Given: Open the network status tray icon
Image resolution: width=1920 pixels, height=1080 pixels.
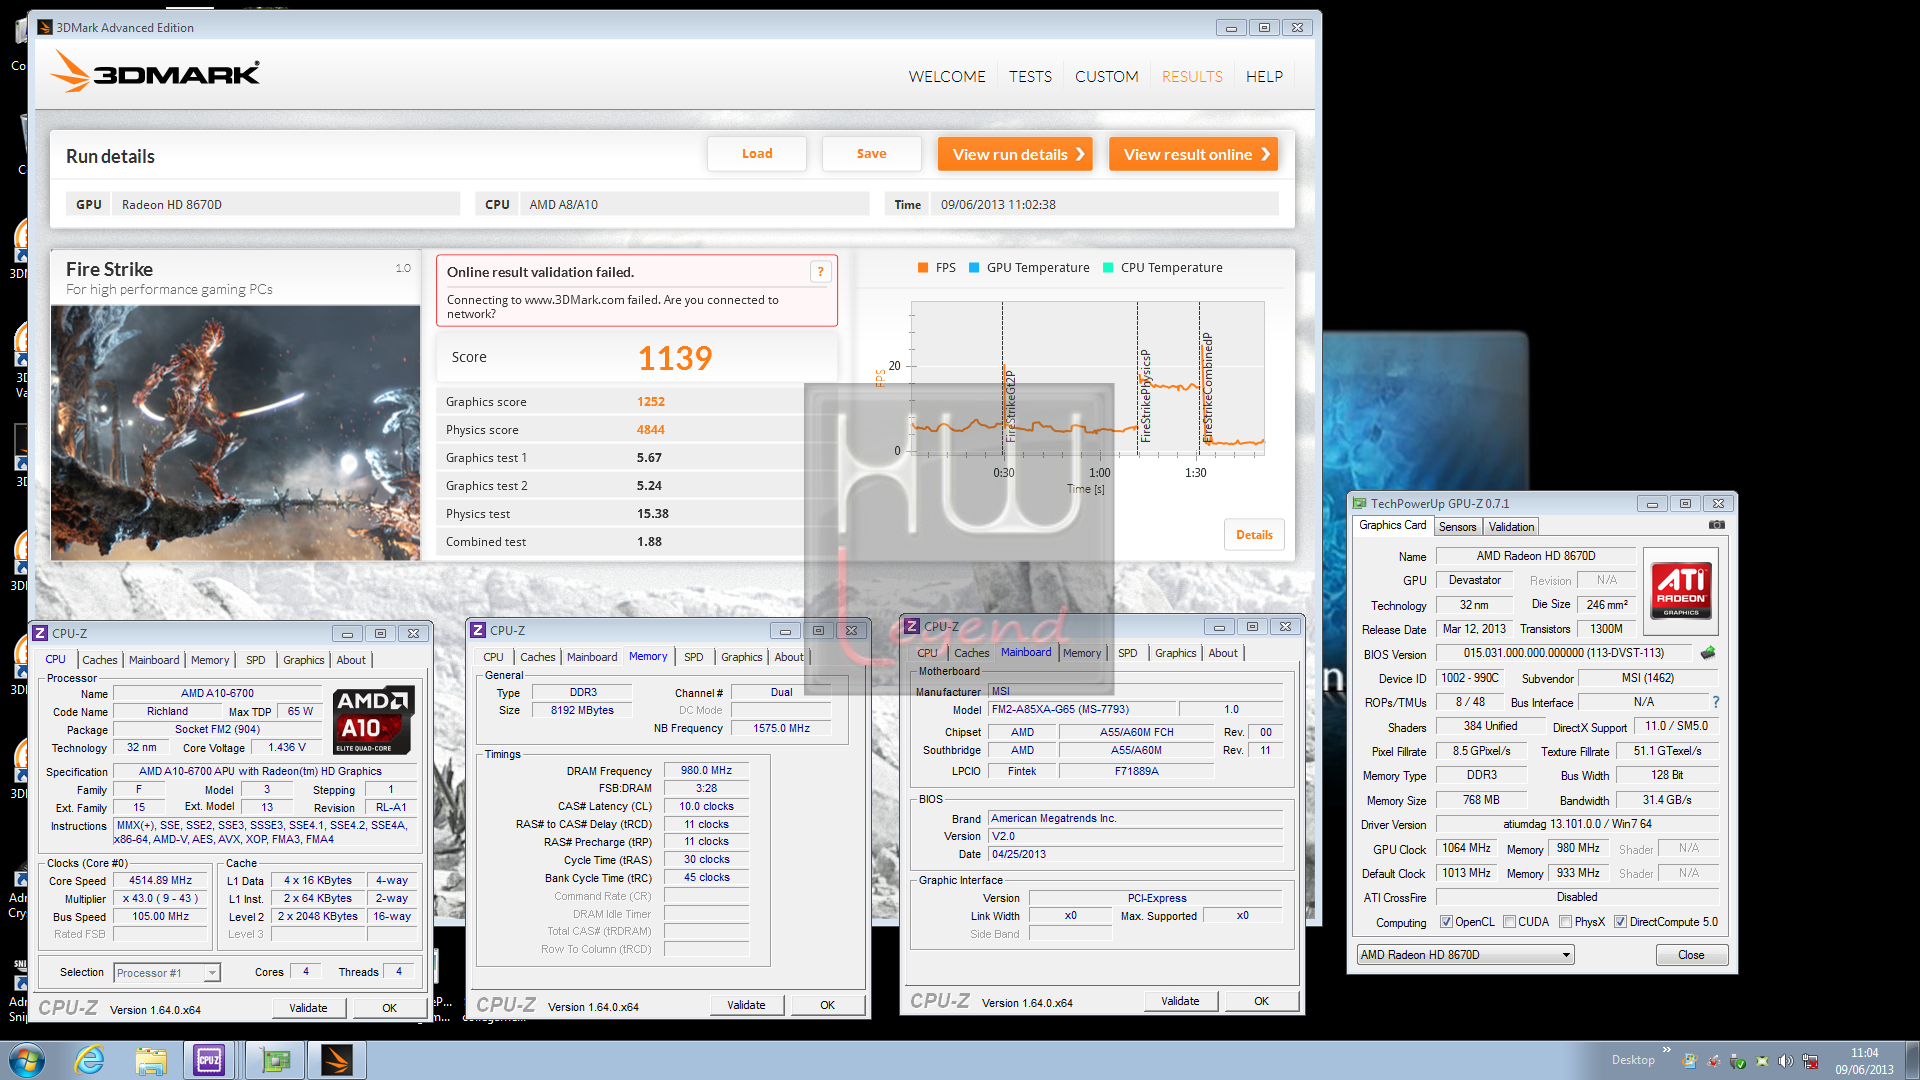Looking at the screenshot, I should [x=1810, y=1061].
